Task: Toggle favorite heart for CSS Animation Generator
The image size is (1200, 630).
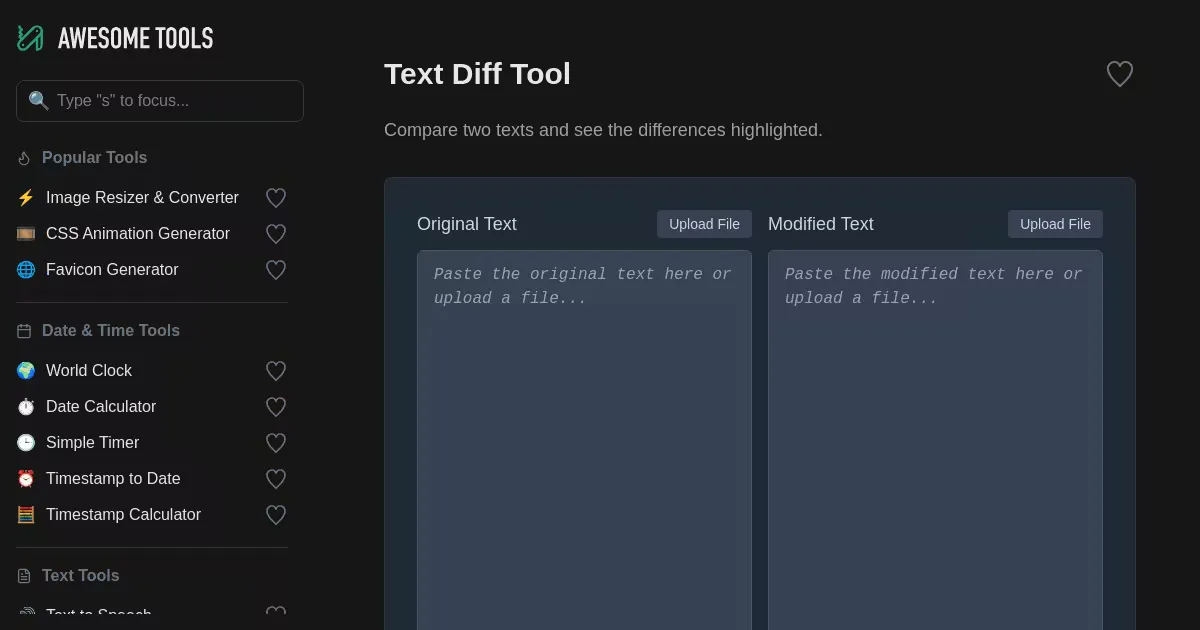Action: click(x=276, y=234)
